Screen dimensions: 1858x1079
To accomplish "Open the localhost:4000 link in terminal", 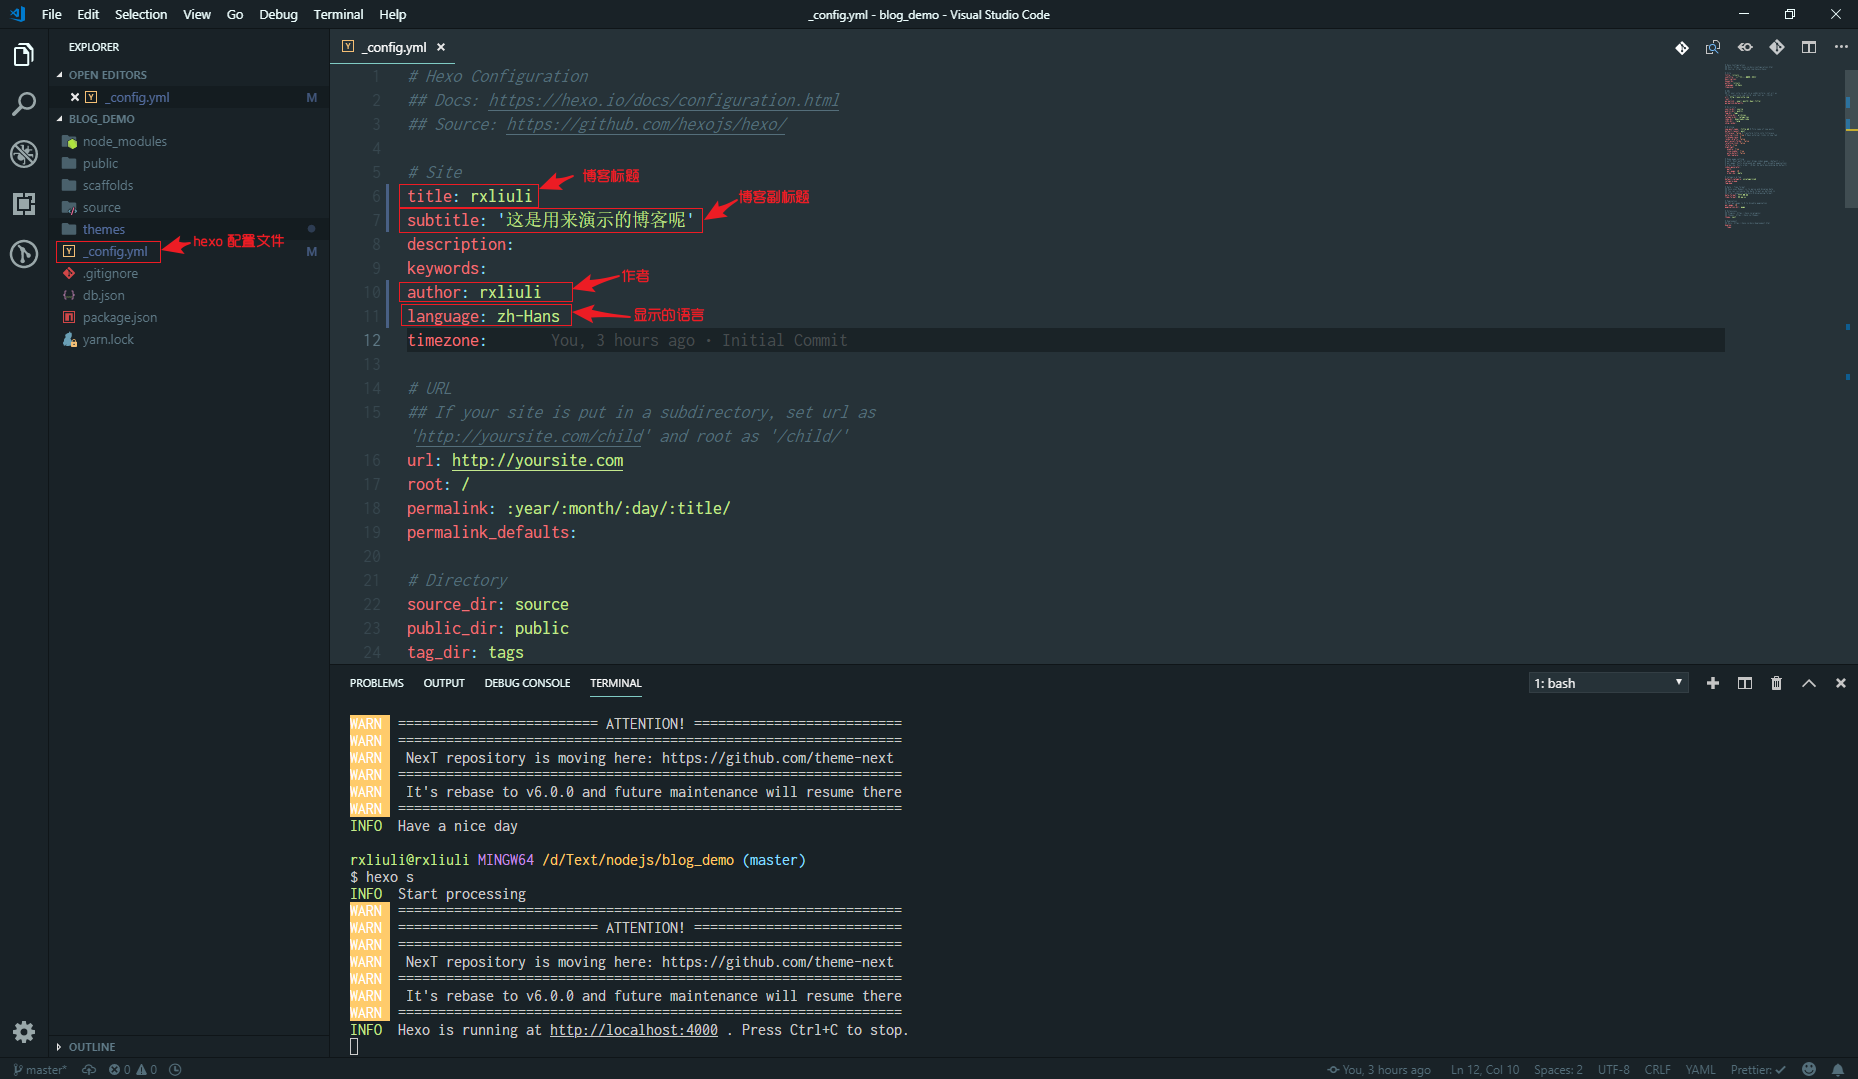I will click(x=634, y=1030).
